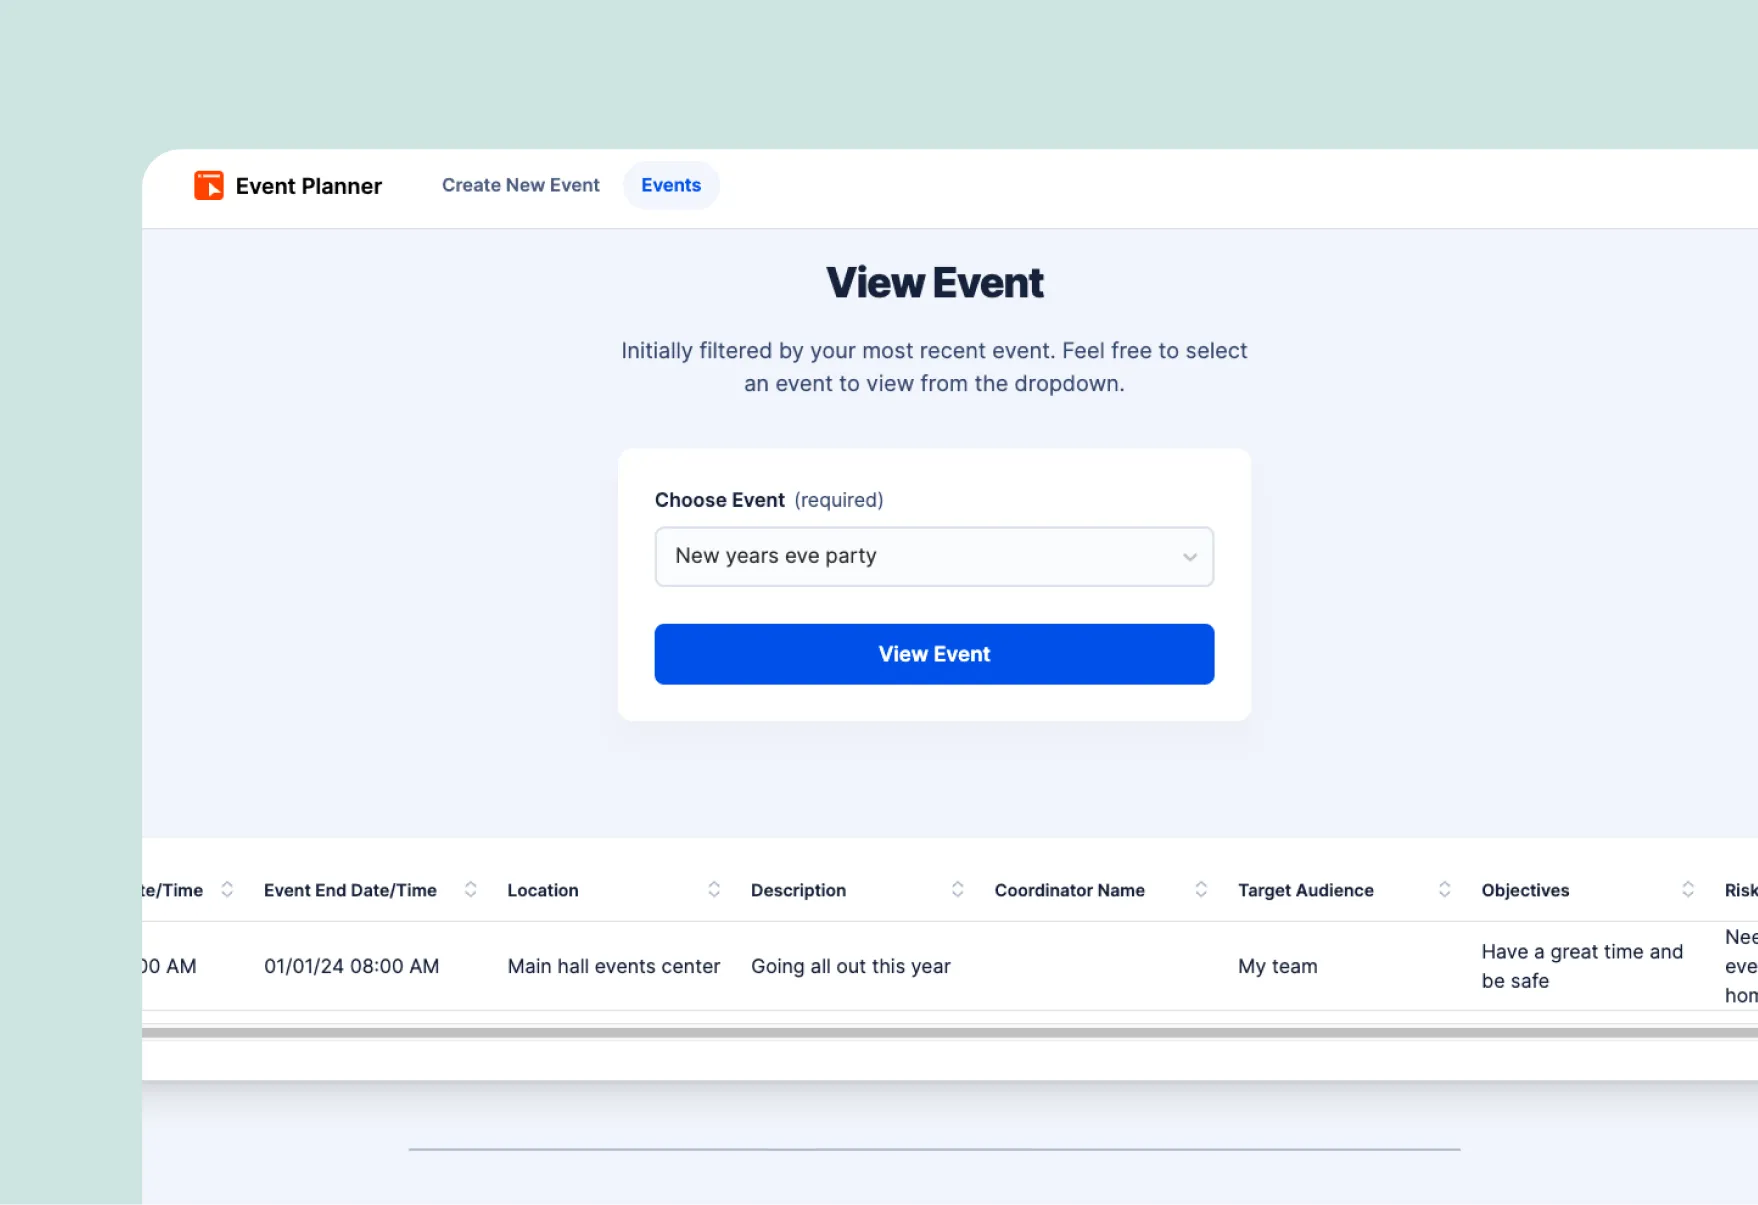Sort the Description column
Screen dimensions: 1758x1205
click(957, 889)
